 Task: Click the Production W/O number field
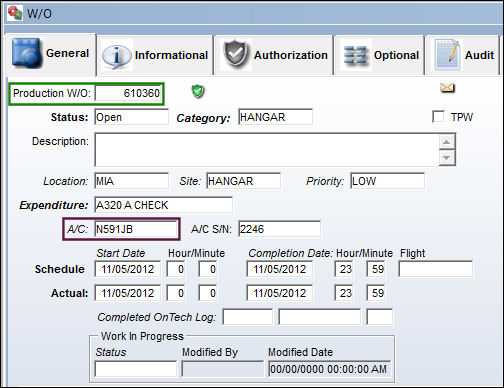pos(128,93)
